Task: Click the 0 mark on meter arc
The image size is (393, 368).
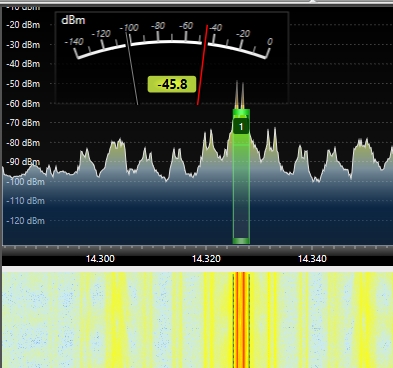Action: pos(270,41)
